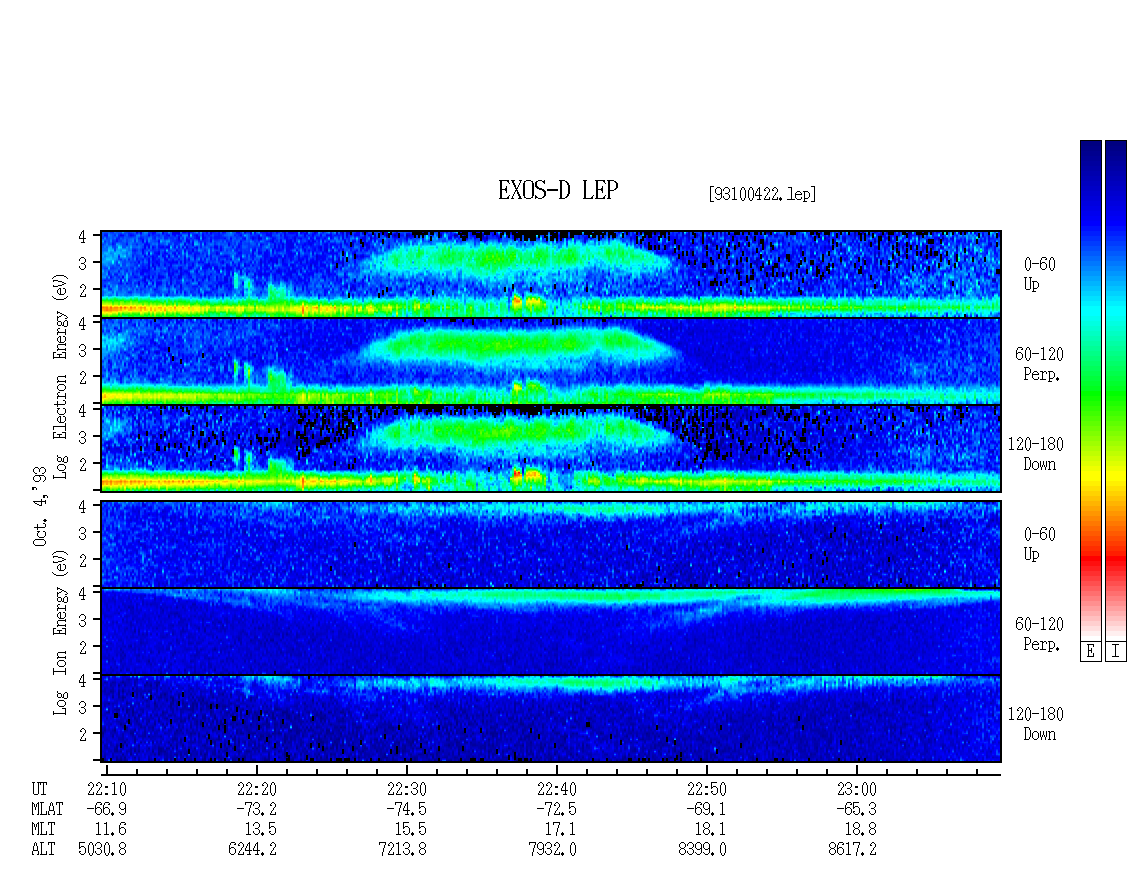Click the MLT row label
The height and width of the screenshot is (875, 1130).
click(43, 830)
